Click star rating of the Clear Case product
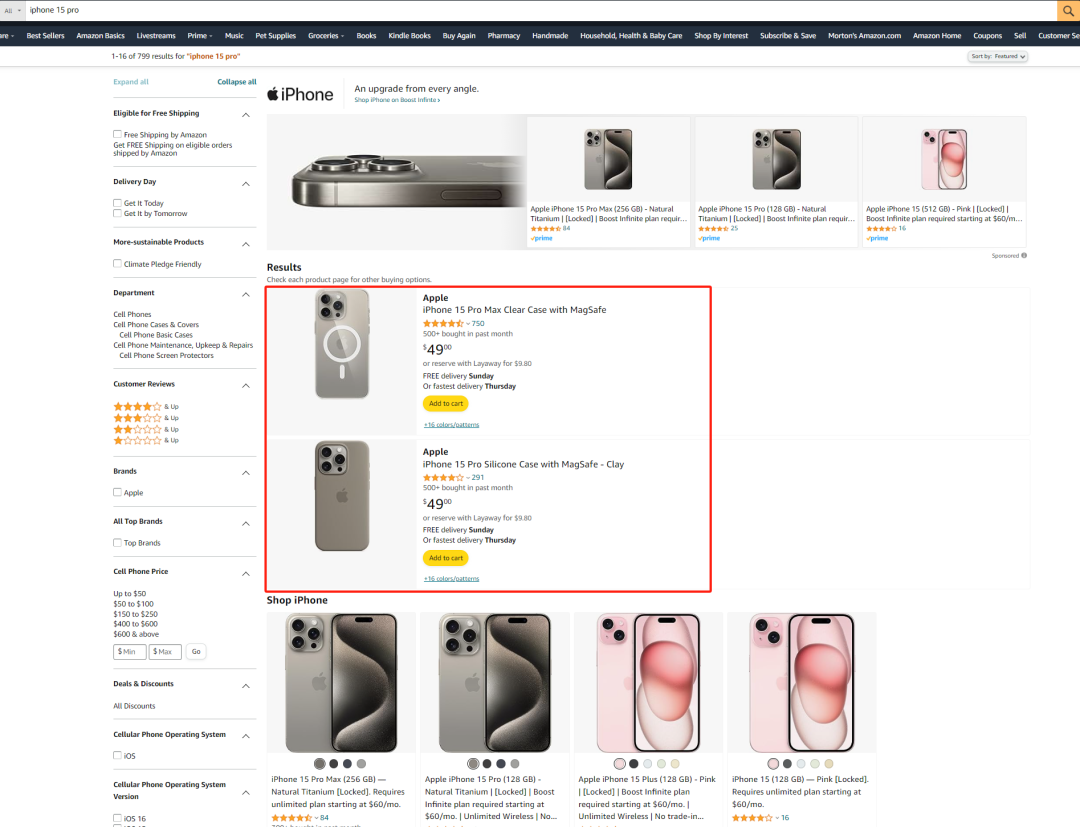1080x827 pixels. click(x=443, y=323)
